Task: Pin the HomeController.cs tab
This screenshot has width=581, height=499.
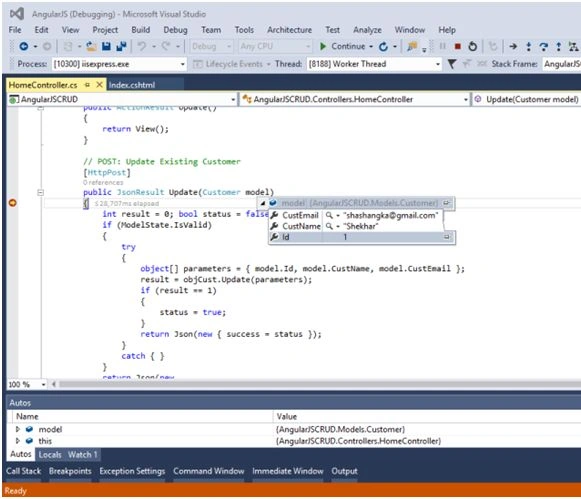Action: coord(87,85)
